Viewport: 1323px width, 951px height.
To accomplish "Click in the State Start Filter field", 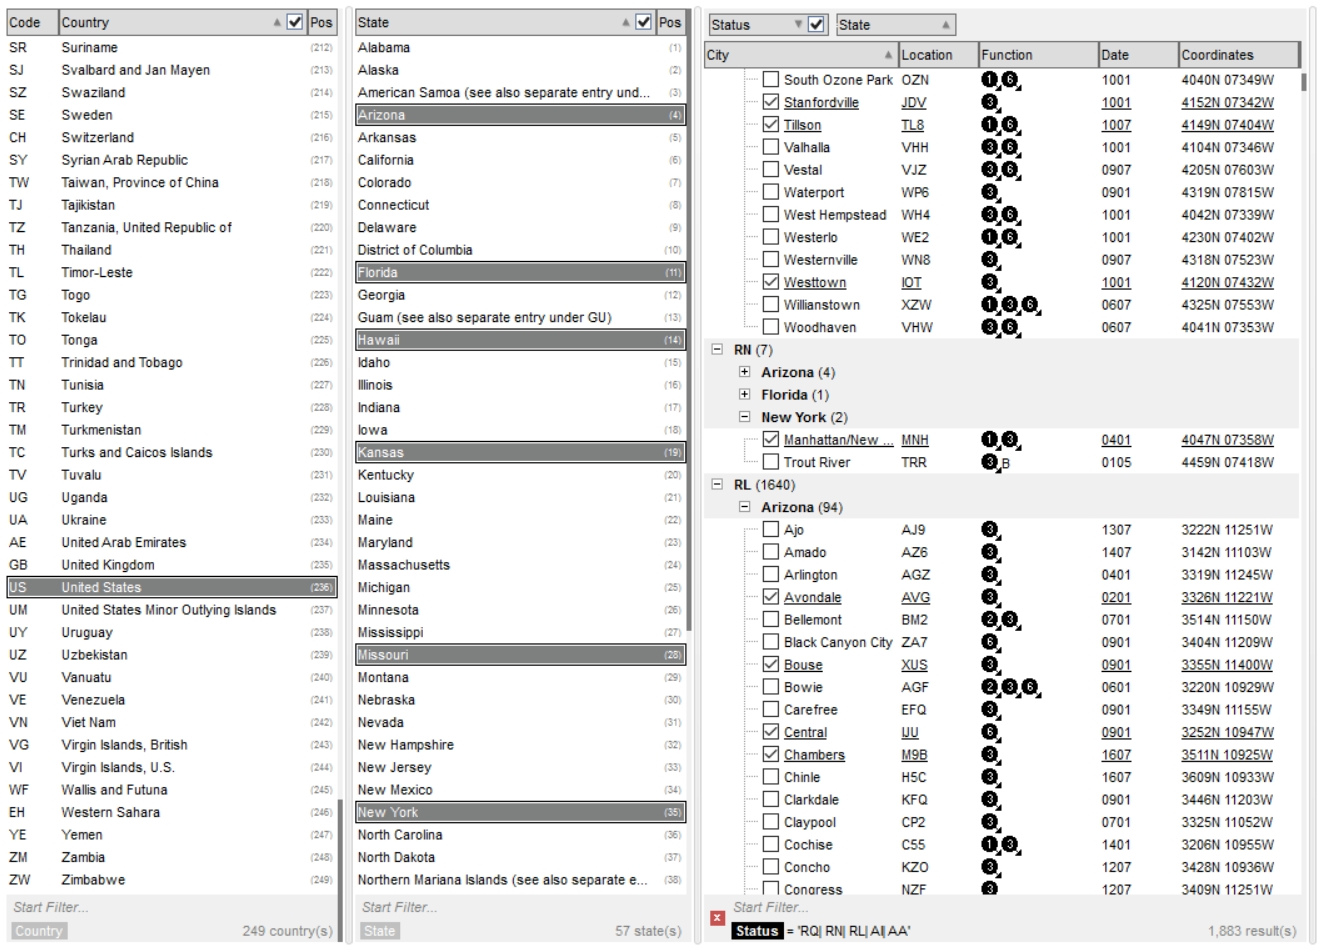I will 521,907.
